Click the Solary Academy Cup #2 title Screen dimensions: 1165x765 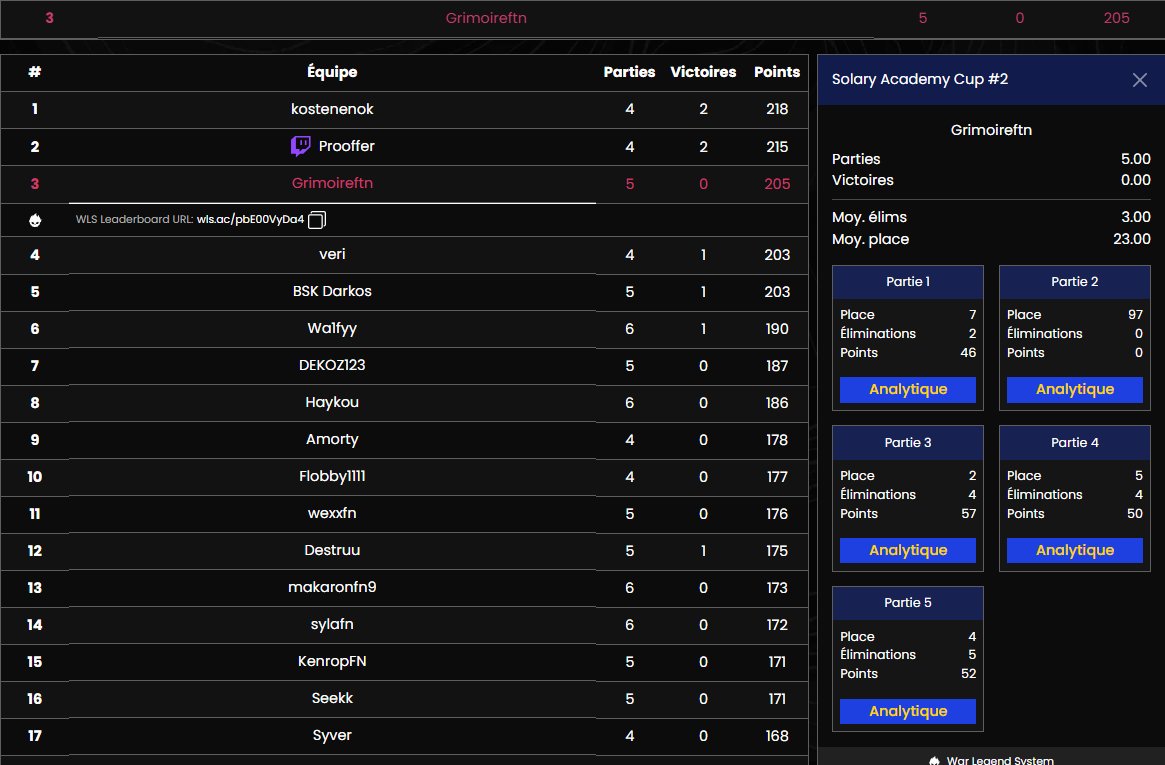point(920,79)
